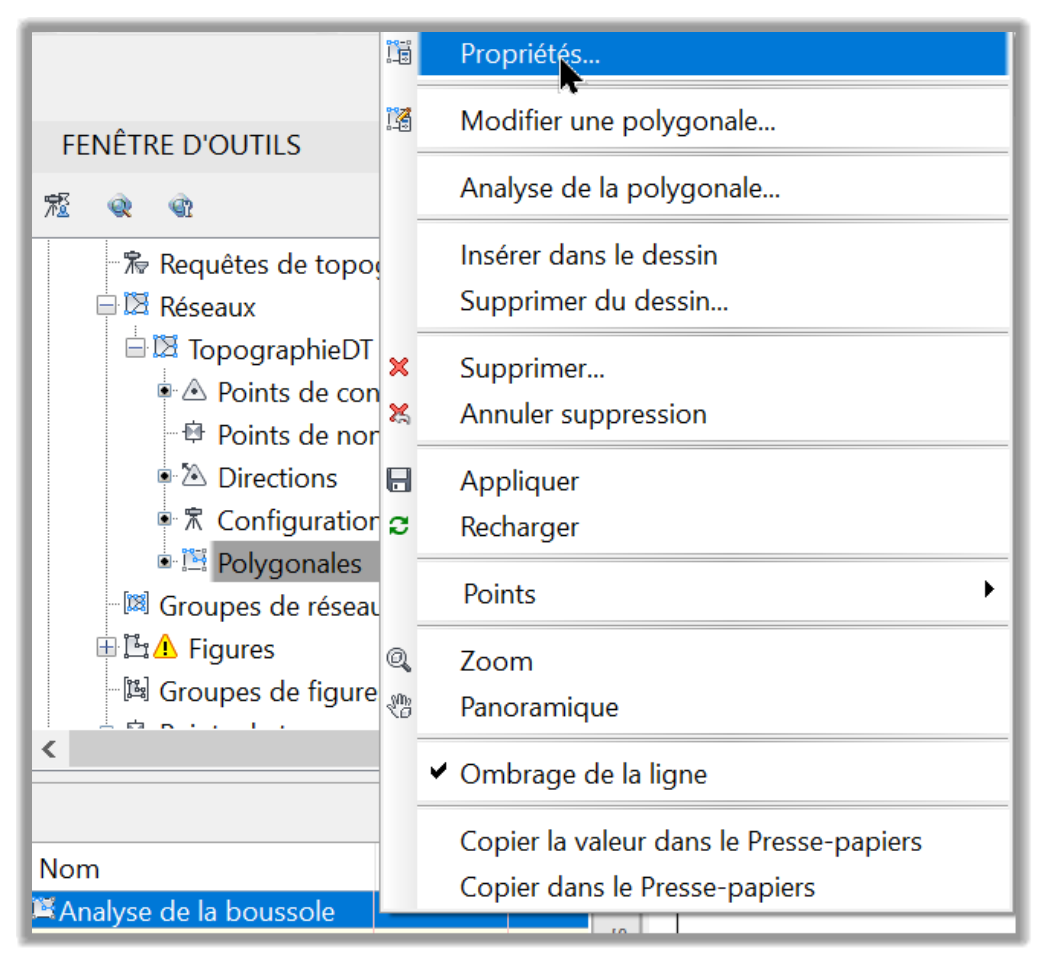Screen dimensions: 1051x963
Task: Select the Figures tree item
Action: point(231,649)
